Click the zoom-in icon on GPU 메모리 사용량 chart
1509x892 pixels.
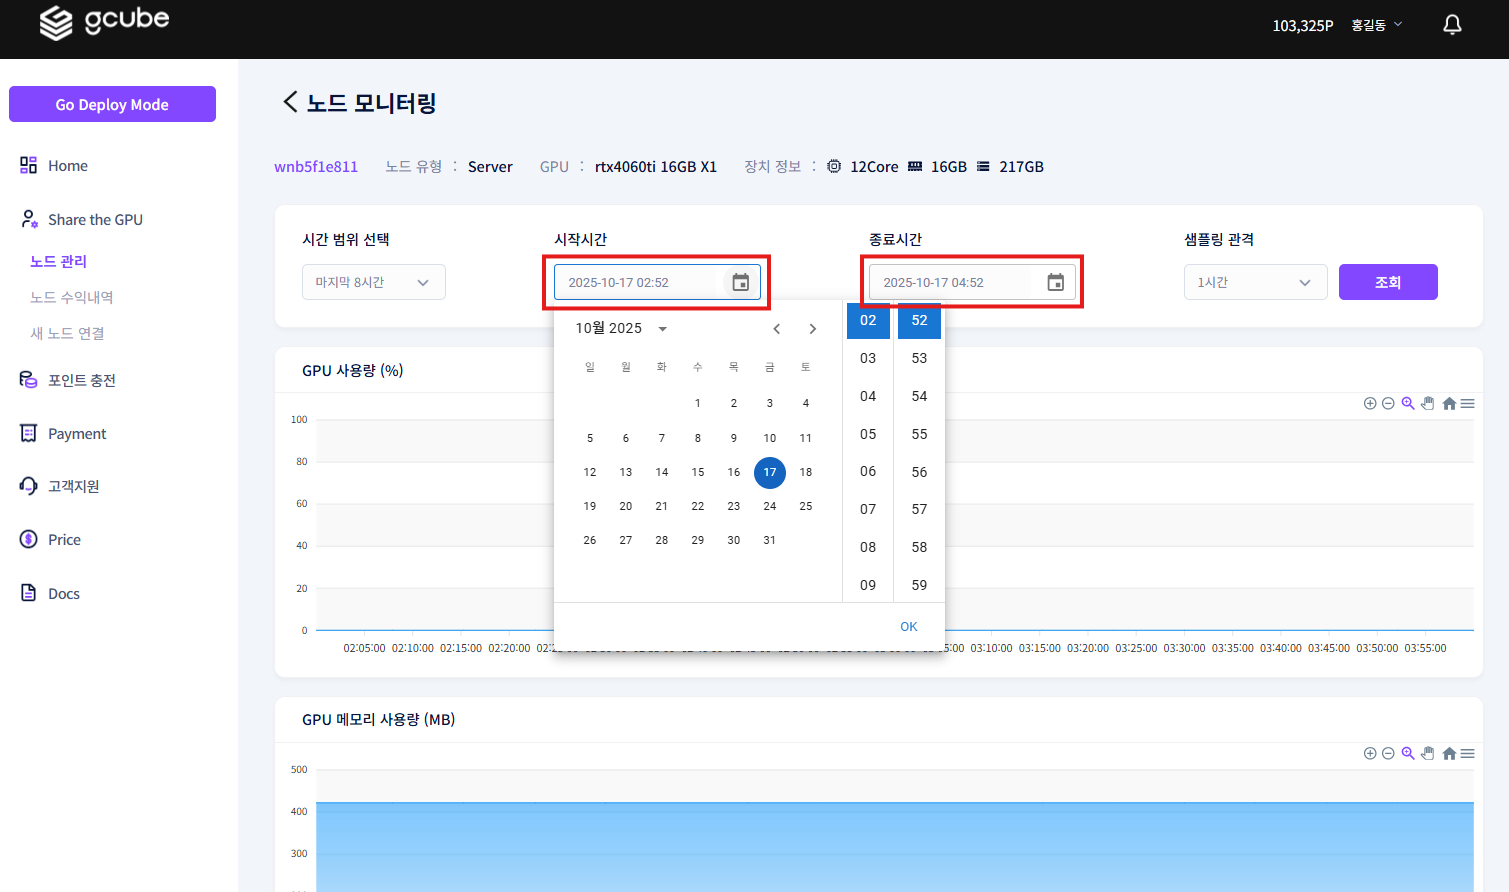point(1370,753)
